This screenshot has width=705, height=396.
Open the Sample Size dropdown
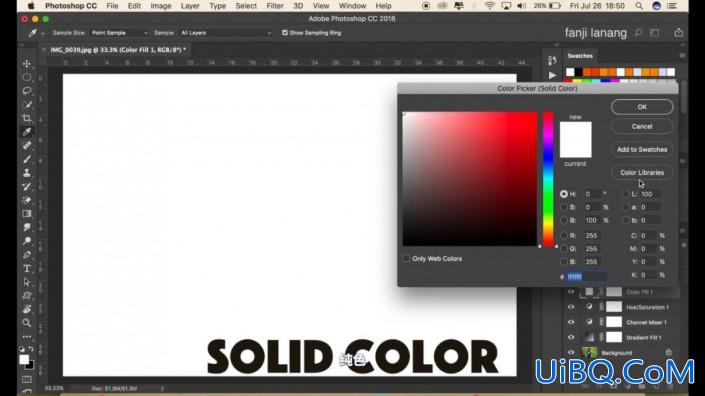point(119,33)
